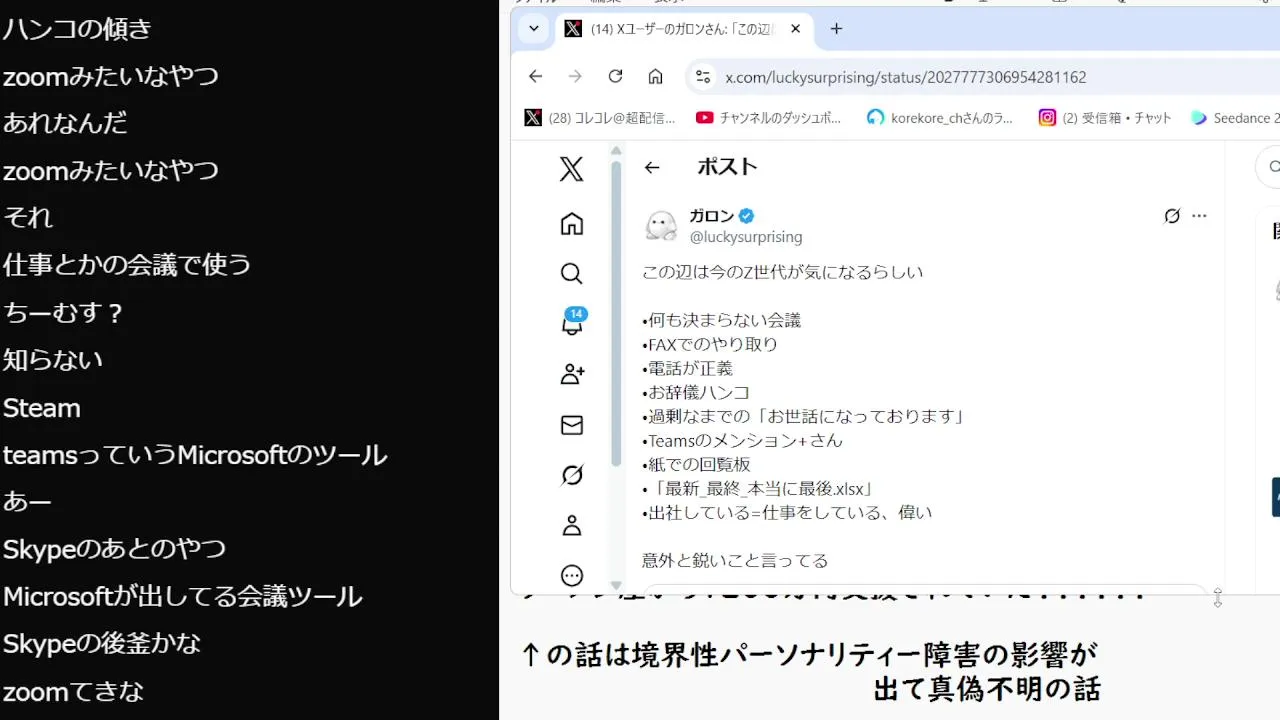Screen dimensions: 1280x720
Task: Click post line 「最新_最終_本当に最後.xlsx」
Action: (759, 488)
